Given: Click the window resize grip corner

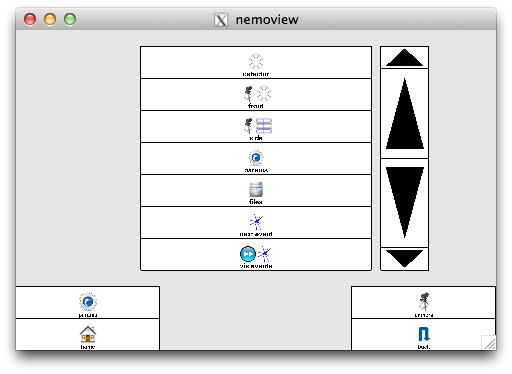Looking at the screenshot, I should click(489, 343).
